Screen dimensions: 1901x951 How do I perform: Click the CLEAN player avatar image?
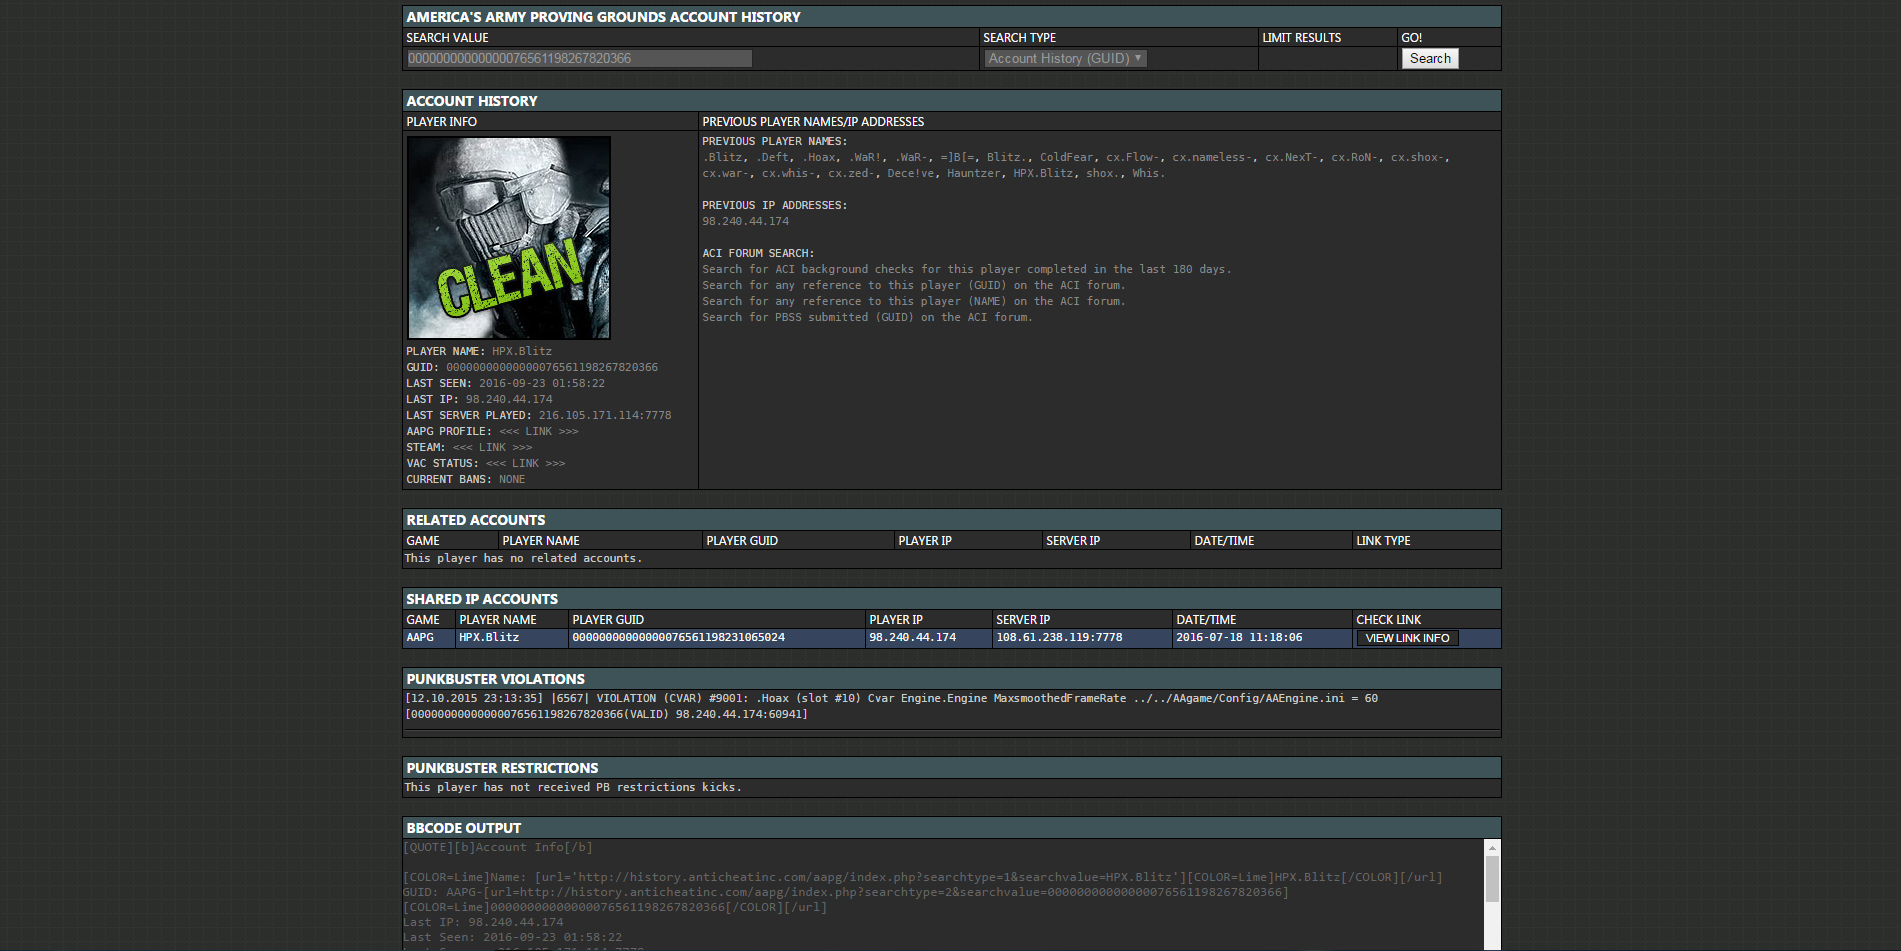tap(508, 238)
